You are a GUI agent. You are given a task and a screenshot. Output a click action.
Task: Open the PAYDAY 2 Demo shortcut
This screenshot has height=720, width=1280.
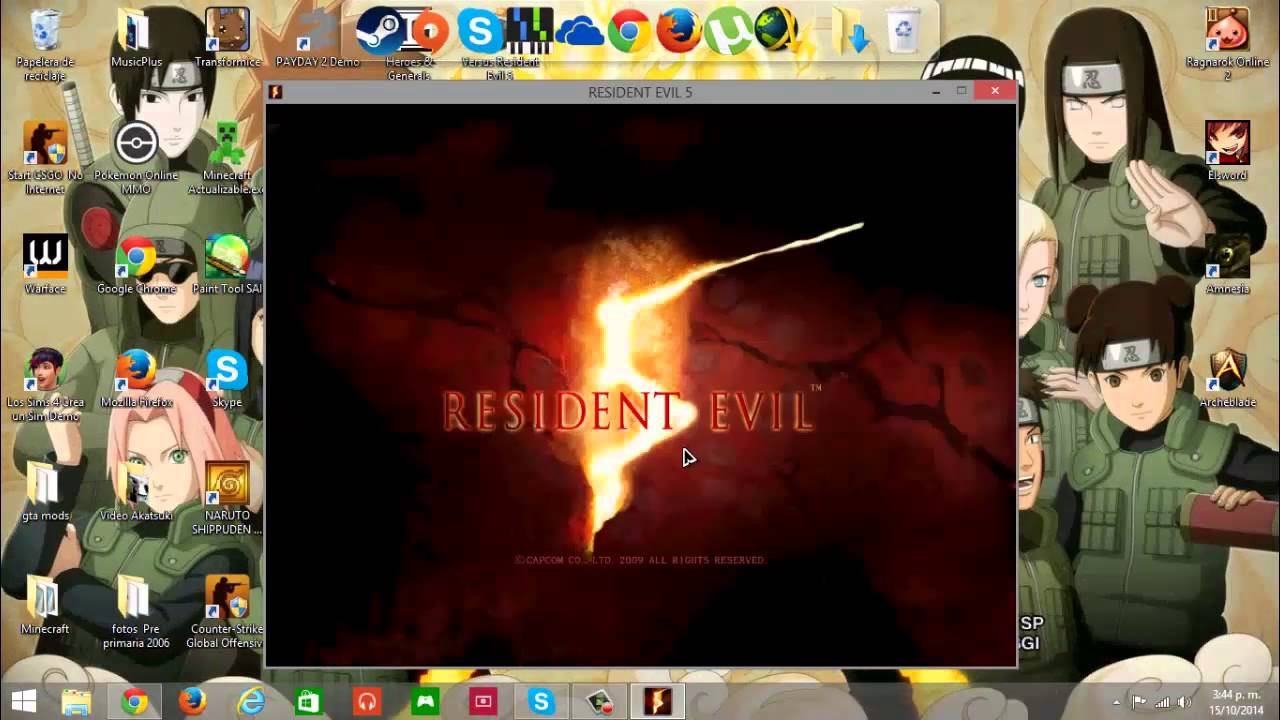317,40
